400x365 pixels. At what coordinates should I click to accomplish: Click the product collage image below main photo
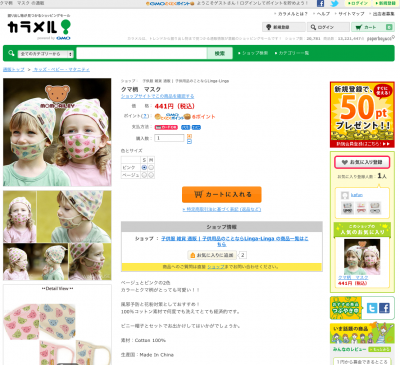57,235
